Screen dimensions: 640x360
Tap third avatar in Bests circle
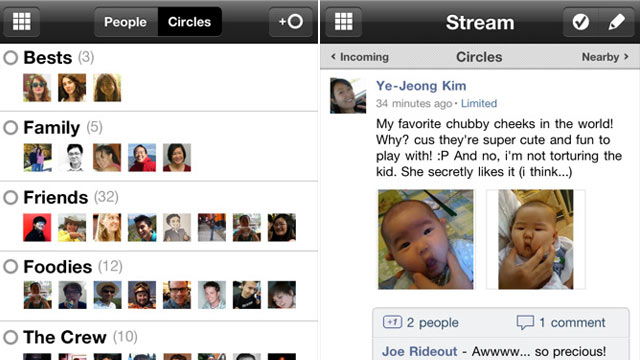[x=107, y=87]
